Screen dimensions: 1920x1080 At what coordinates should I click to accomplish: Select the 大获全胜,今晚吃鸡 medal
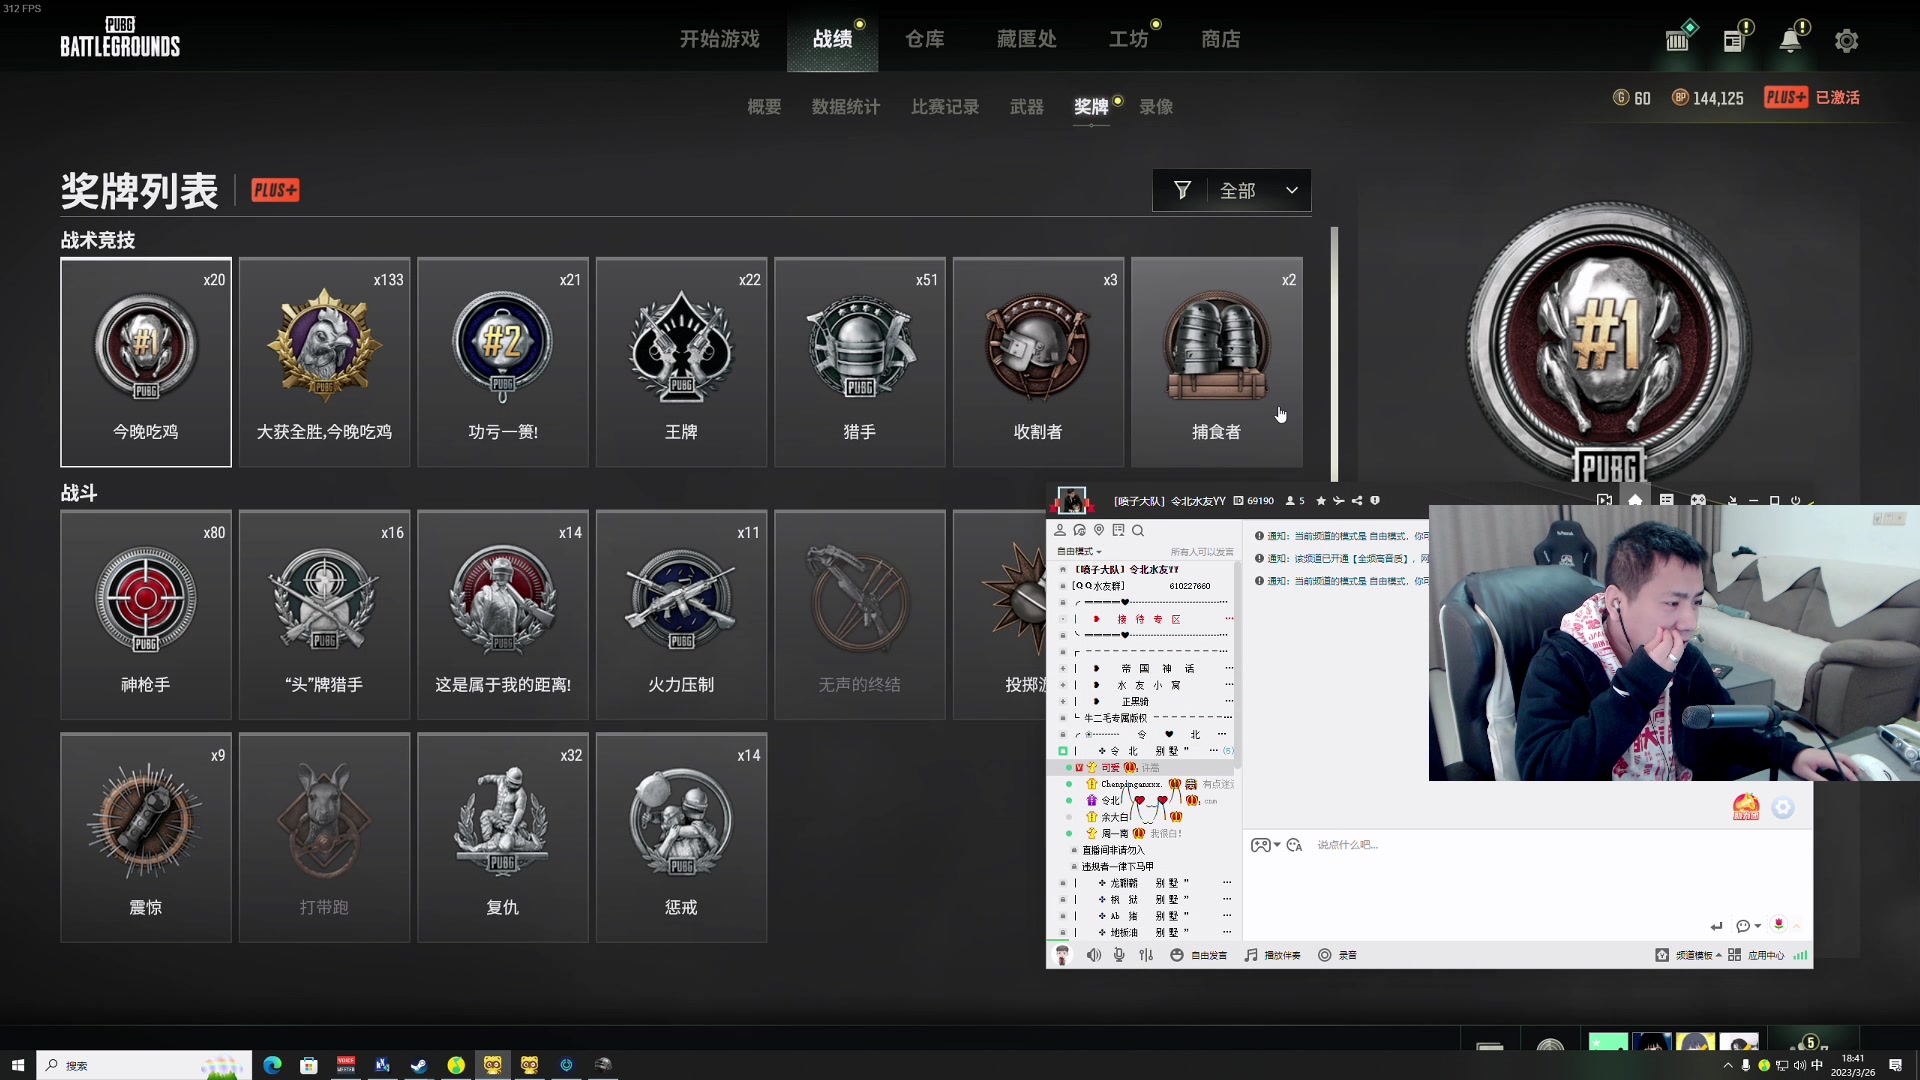tap(324, 362)
